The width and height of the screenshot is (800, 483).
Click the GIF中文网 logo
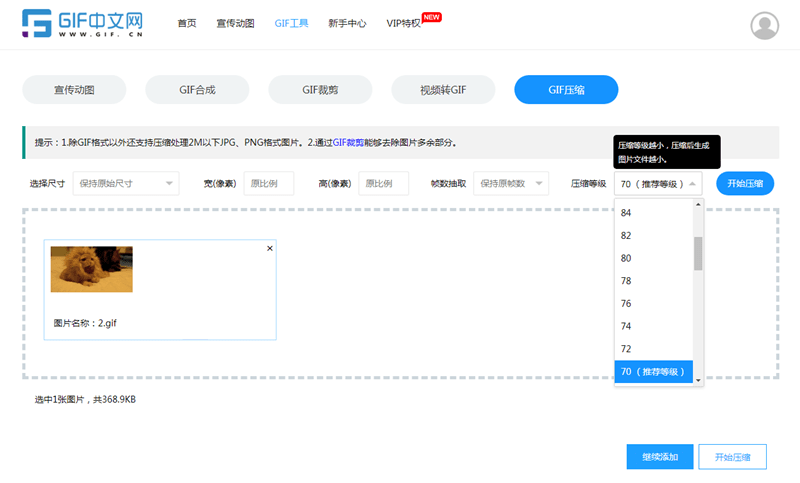(82, 23)
